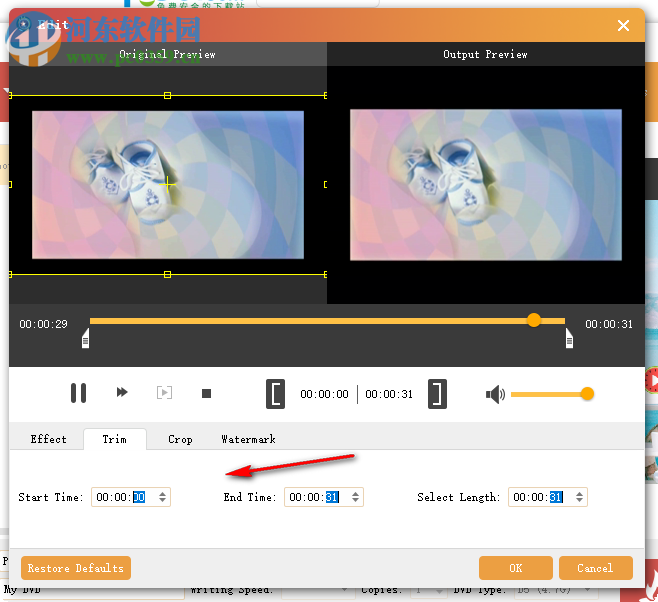Image resolution: width=658 pixels, height=602 pixels.
Task: Click the next frame step button
Action: point(164,393)
